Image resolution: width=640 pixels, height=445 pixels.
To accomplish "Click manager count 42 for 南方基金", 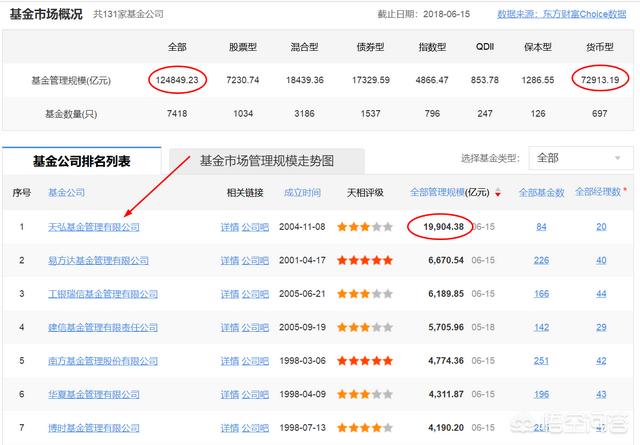I will coord(601,361).
